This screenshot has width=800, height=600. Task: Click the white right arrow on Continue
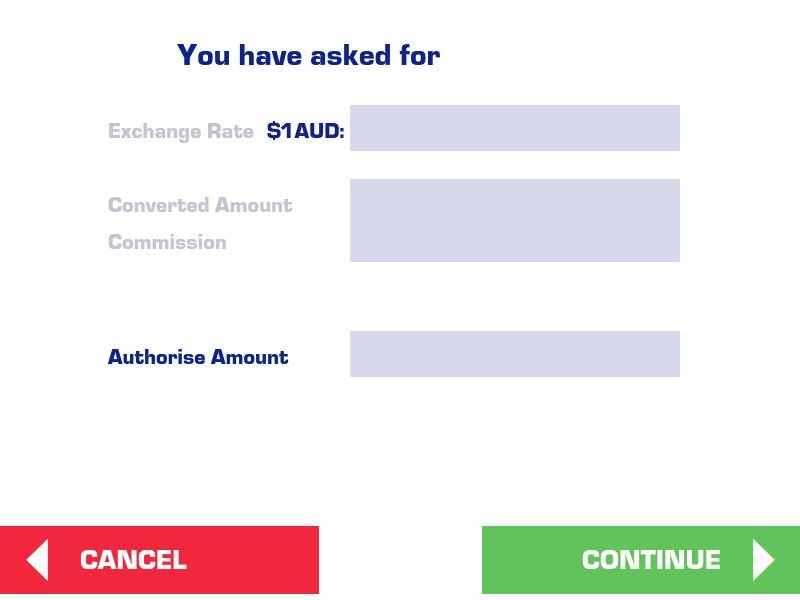pyautogui.click(x=763, y=560)
